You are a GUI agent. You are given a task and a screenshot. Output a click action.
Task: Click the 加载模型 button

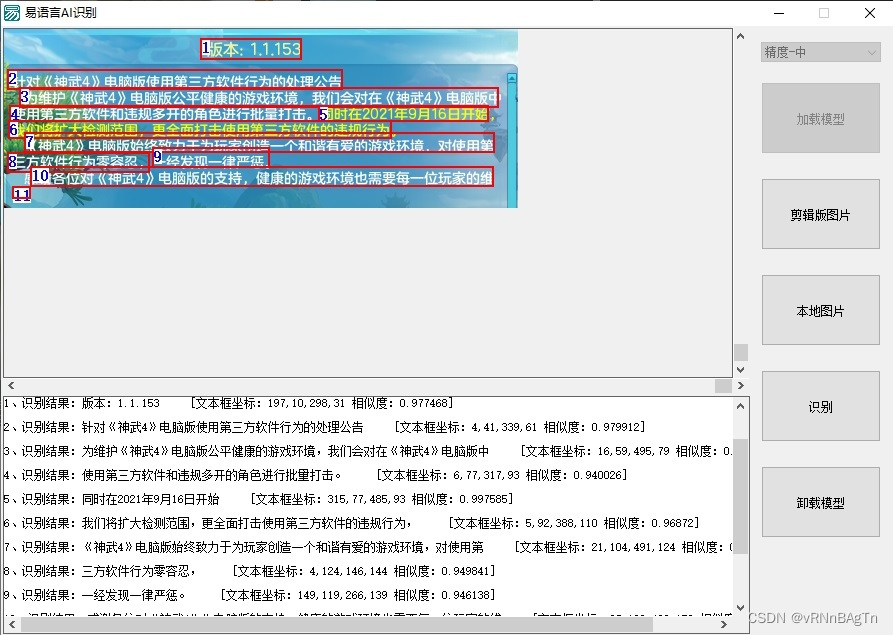click(x=821, y=118)
